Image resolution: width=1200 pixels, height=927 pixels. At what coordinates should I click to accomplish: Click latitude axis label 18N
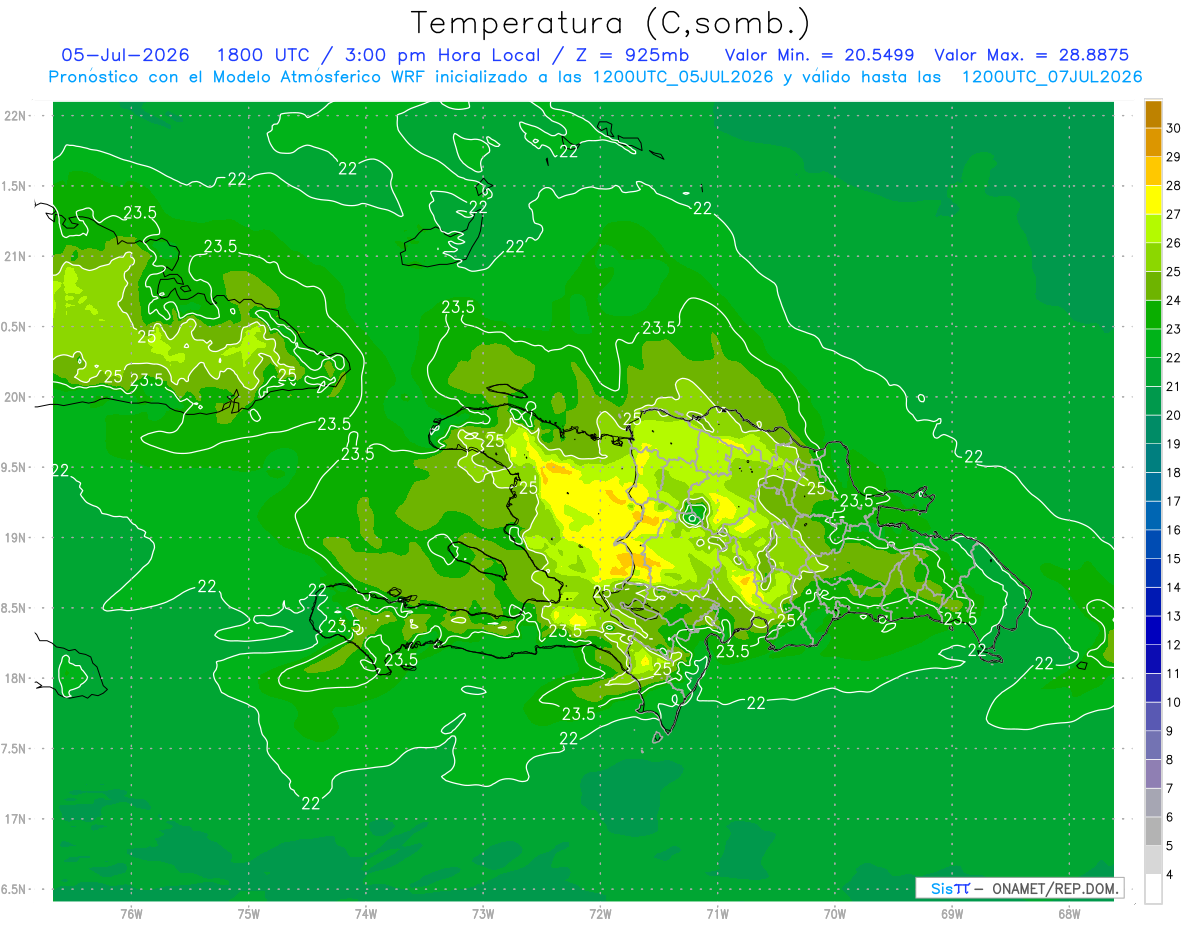click(x=16, y=678)
